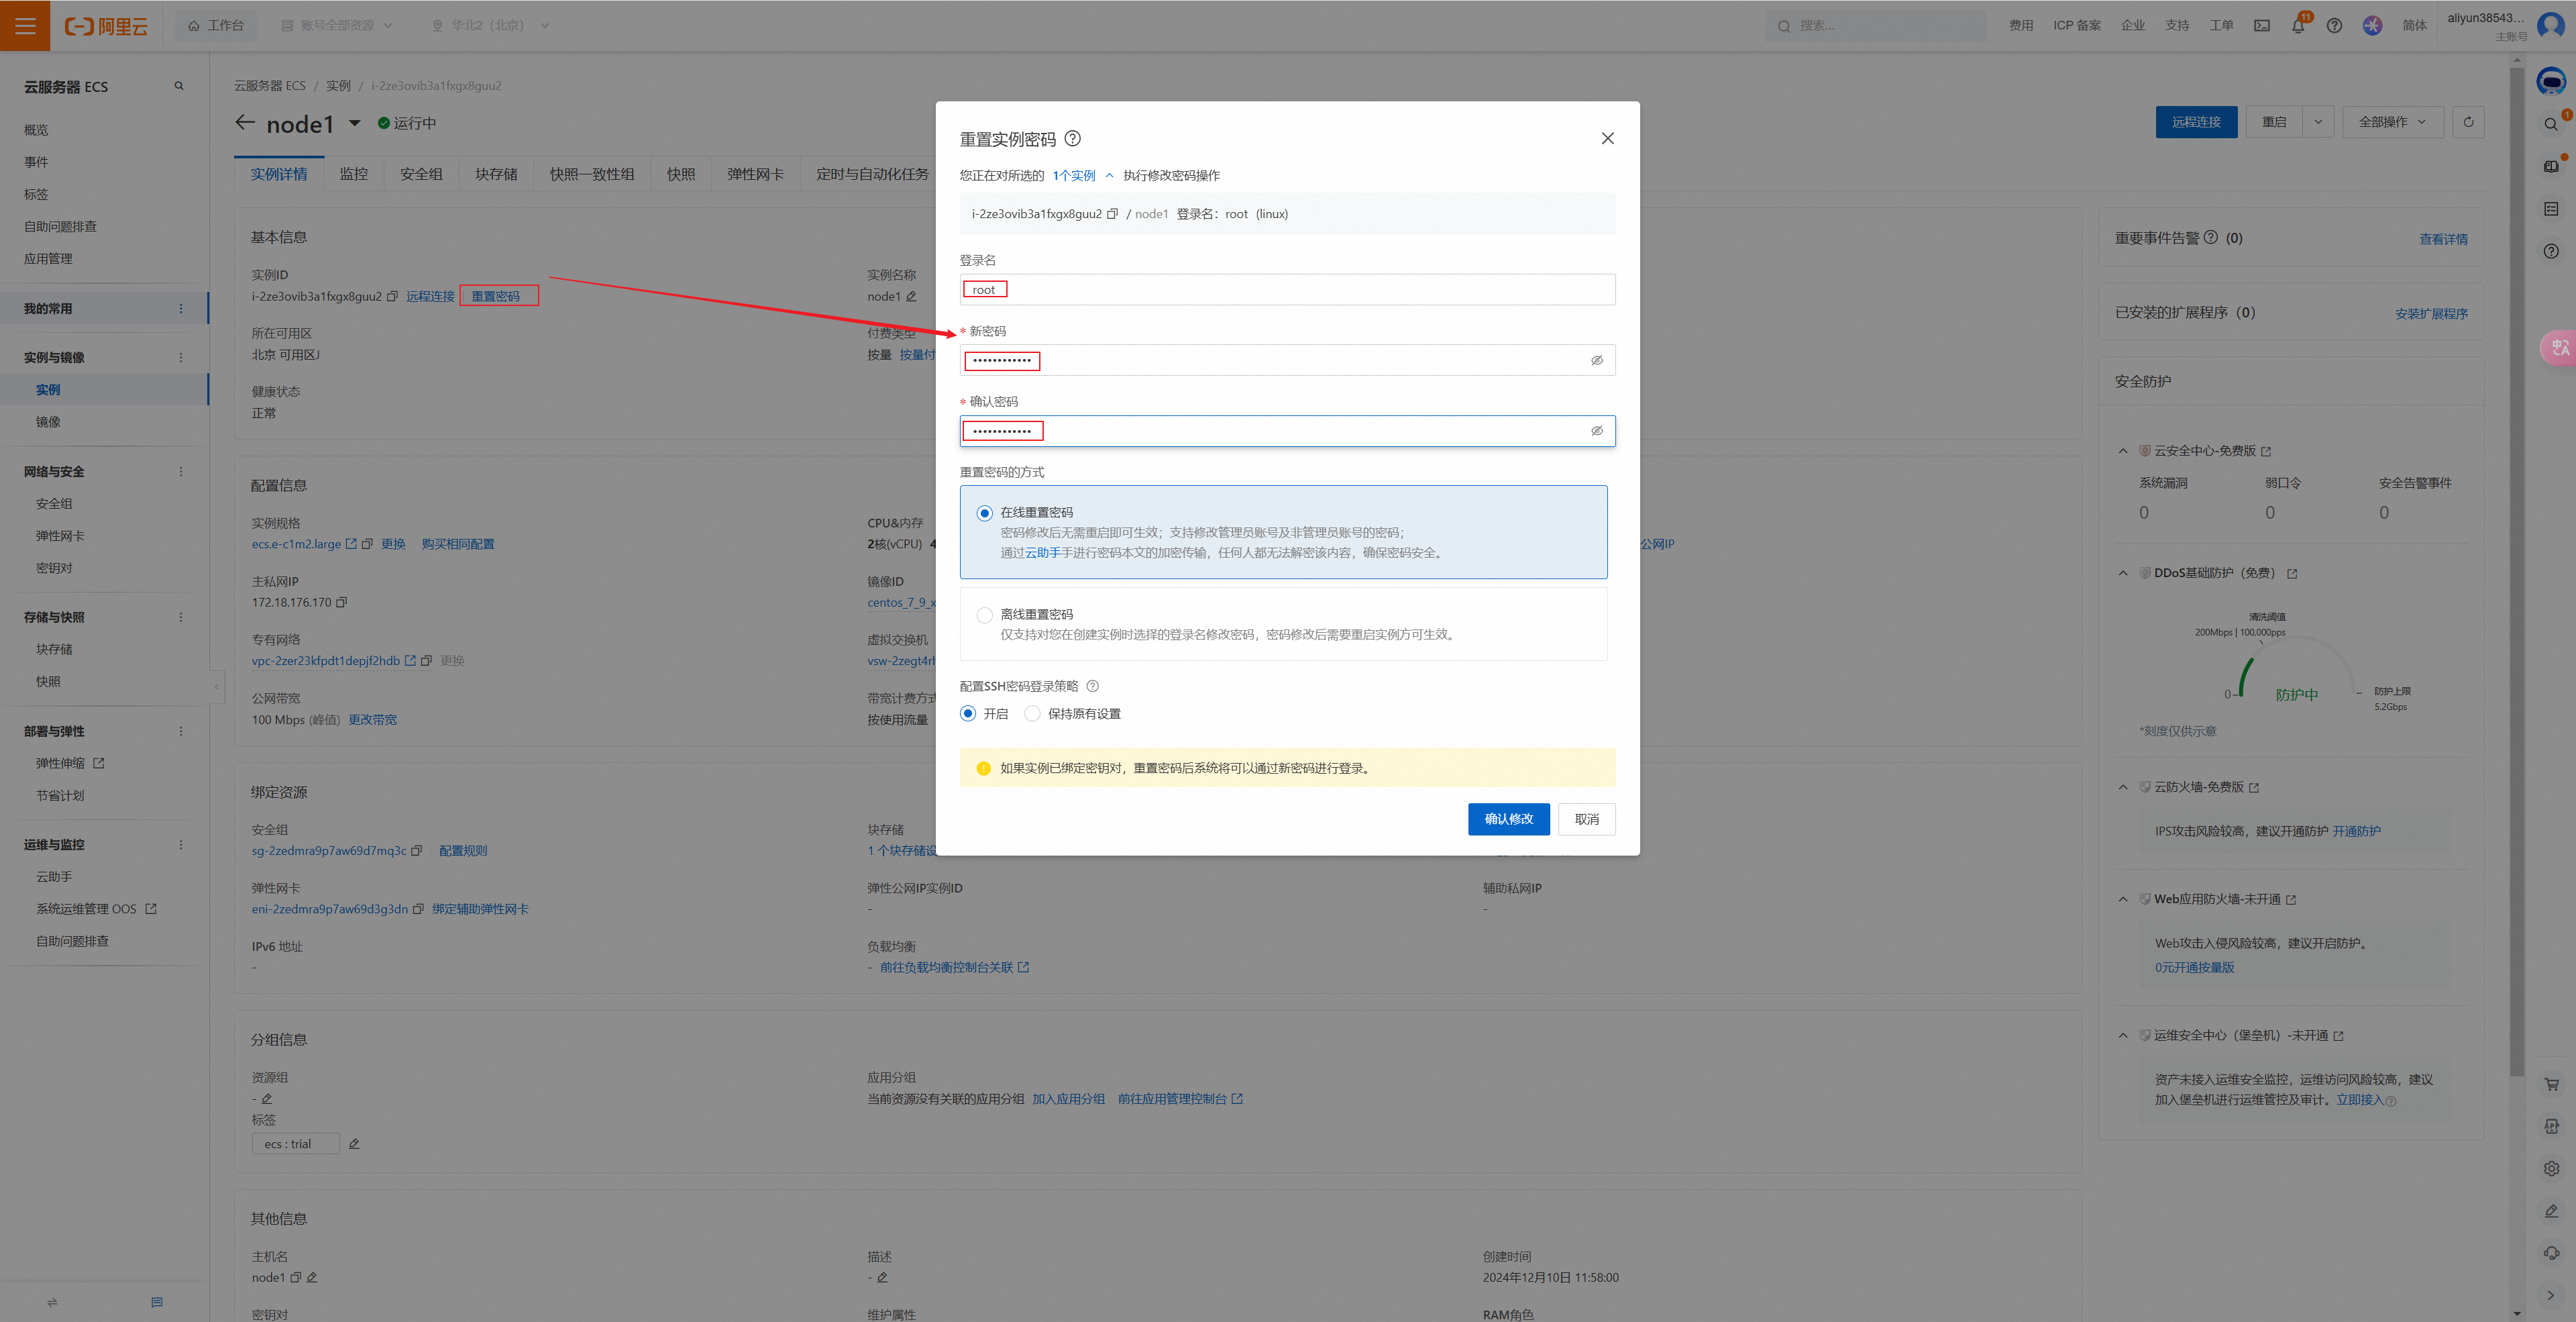This screenshot has height=1322, width=2576.
Task: Open node1 instance switch dropdown
Action: click(354, 123)
